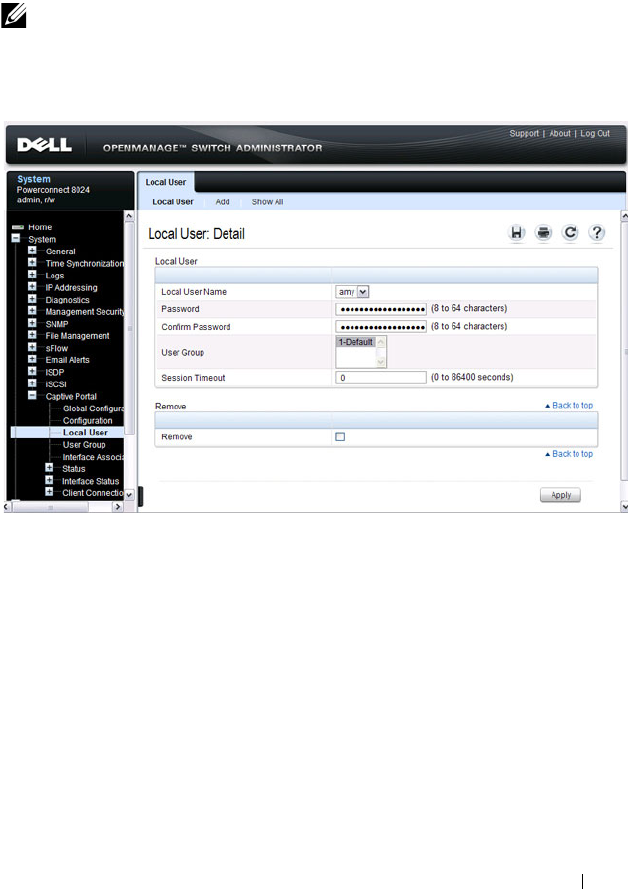
Task: Expand the Time Synchronization node
Action: point(32,262)
